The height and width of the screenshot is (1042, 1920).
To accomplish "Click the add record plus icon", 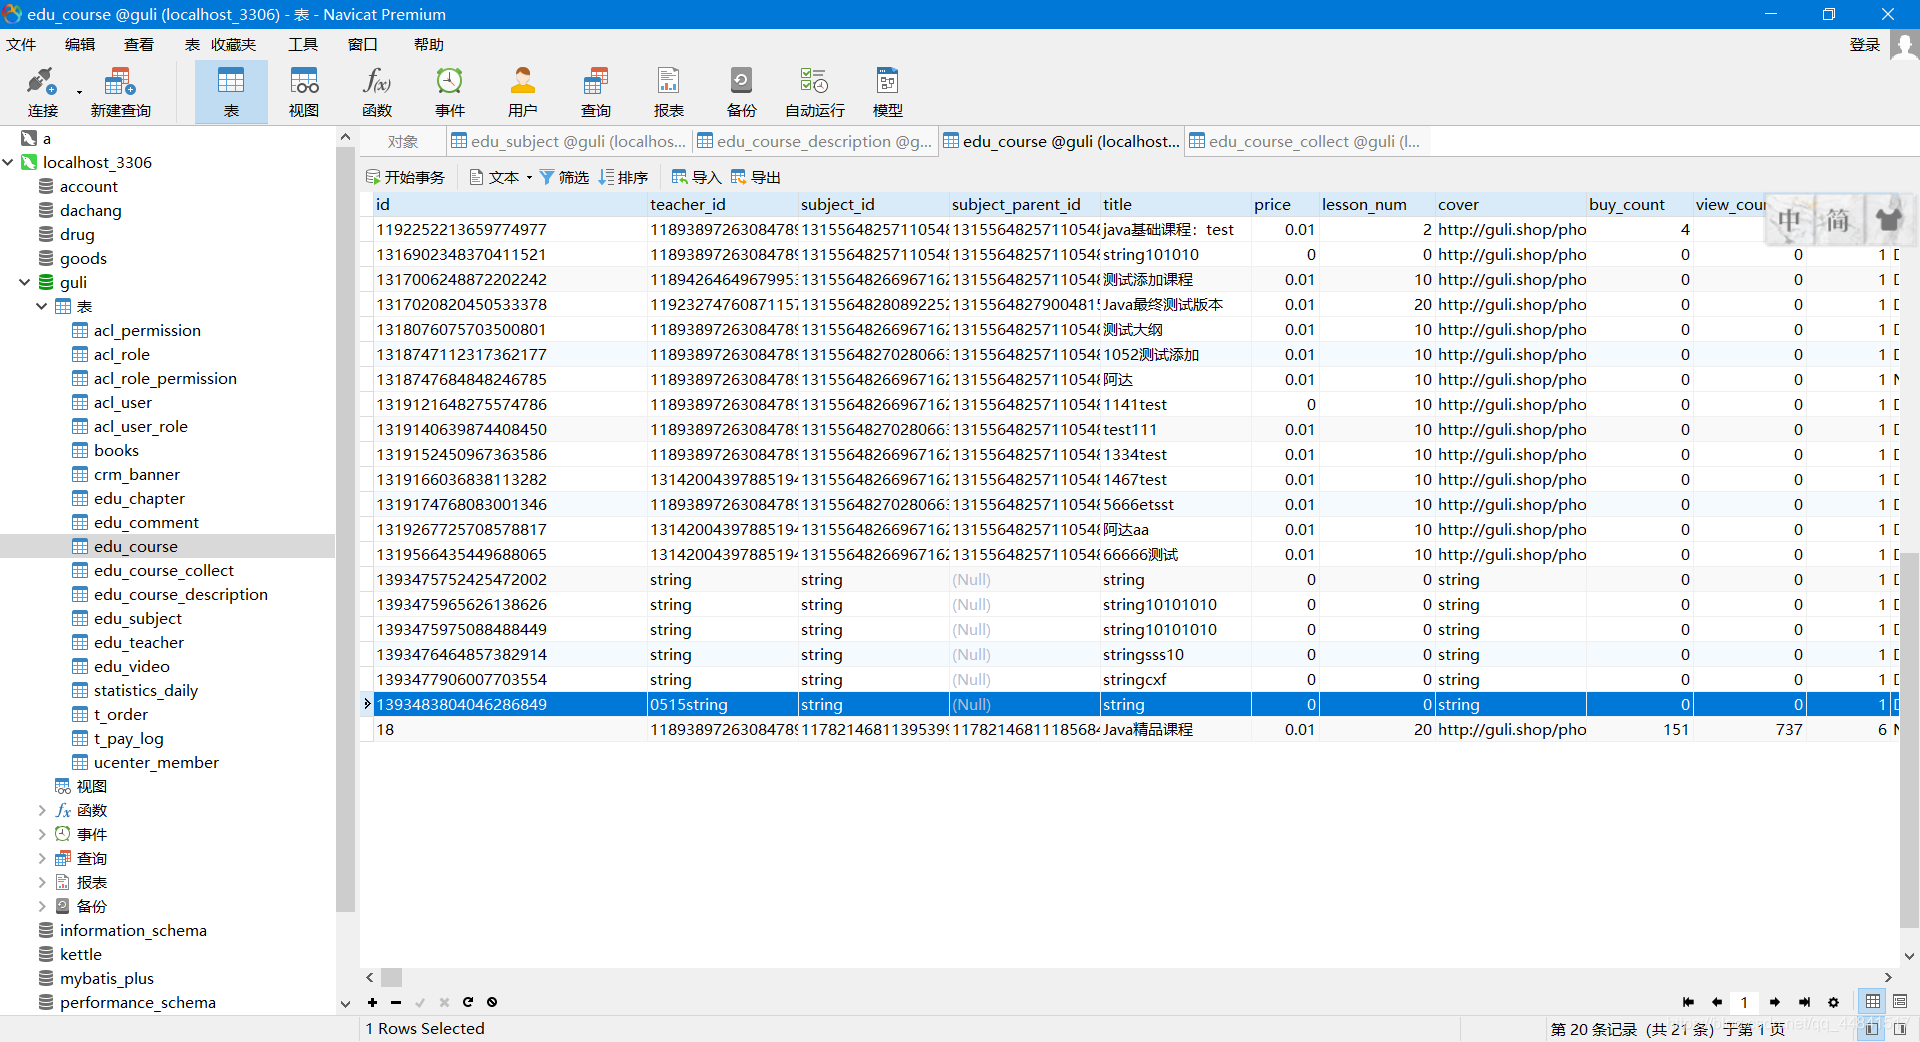I will tap(372, 1002).
